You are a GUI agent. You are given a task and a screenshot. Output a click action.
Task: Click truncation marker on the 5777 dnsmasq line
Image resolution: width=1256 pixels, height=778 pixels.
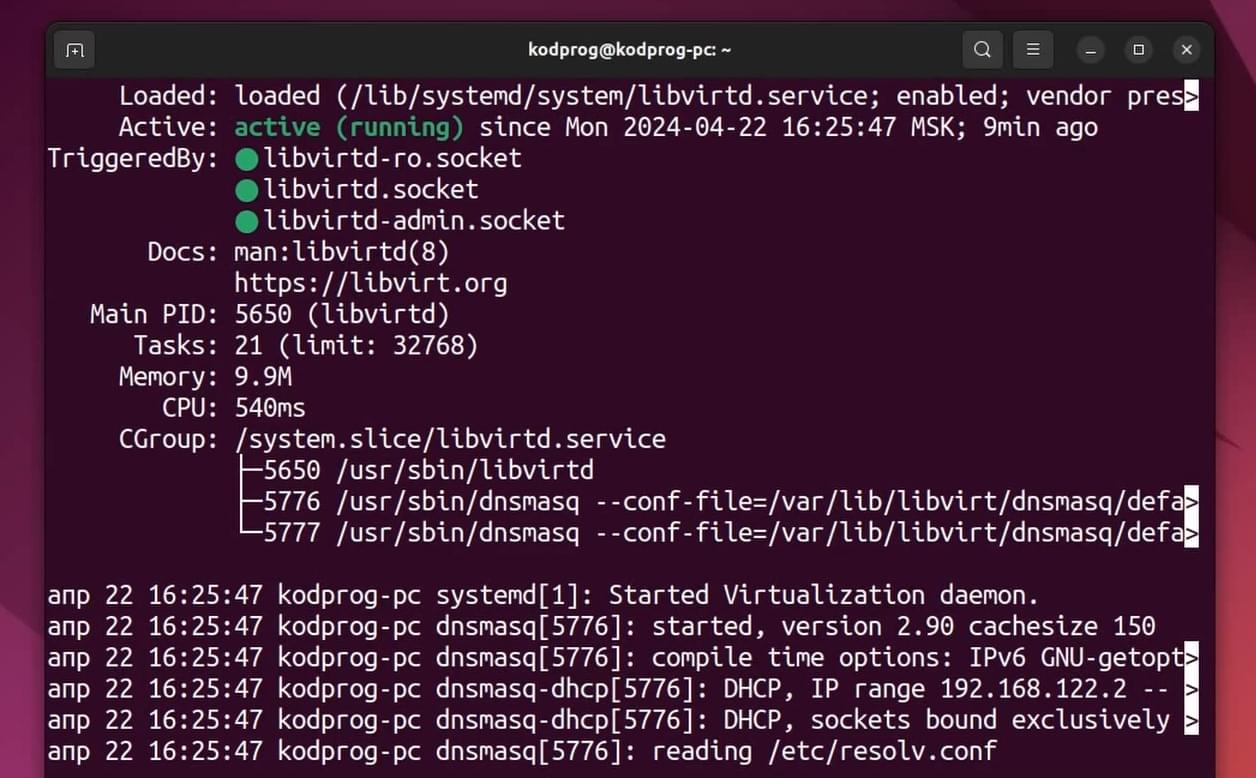pyautogui.click(x=1191, y=533)
